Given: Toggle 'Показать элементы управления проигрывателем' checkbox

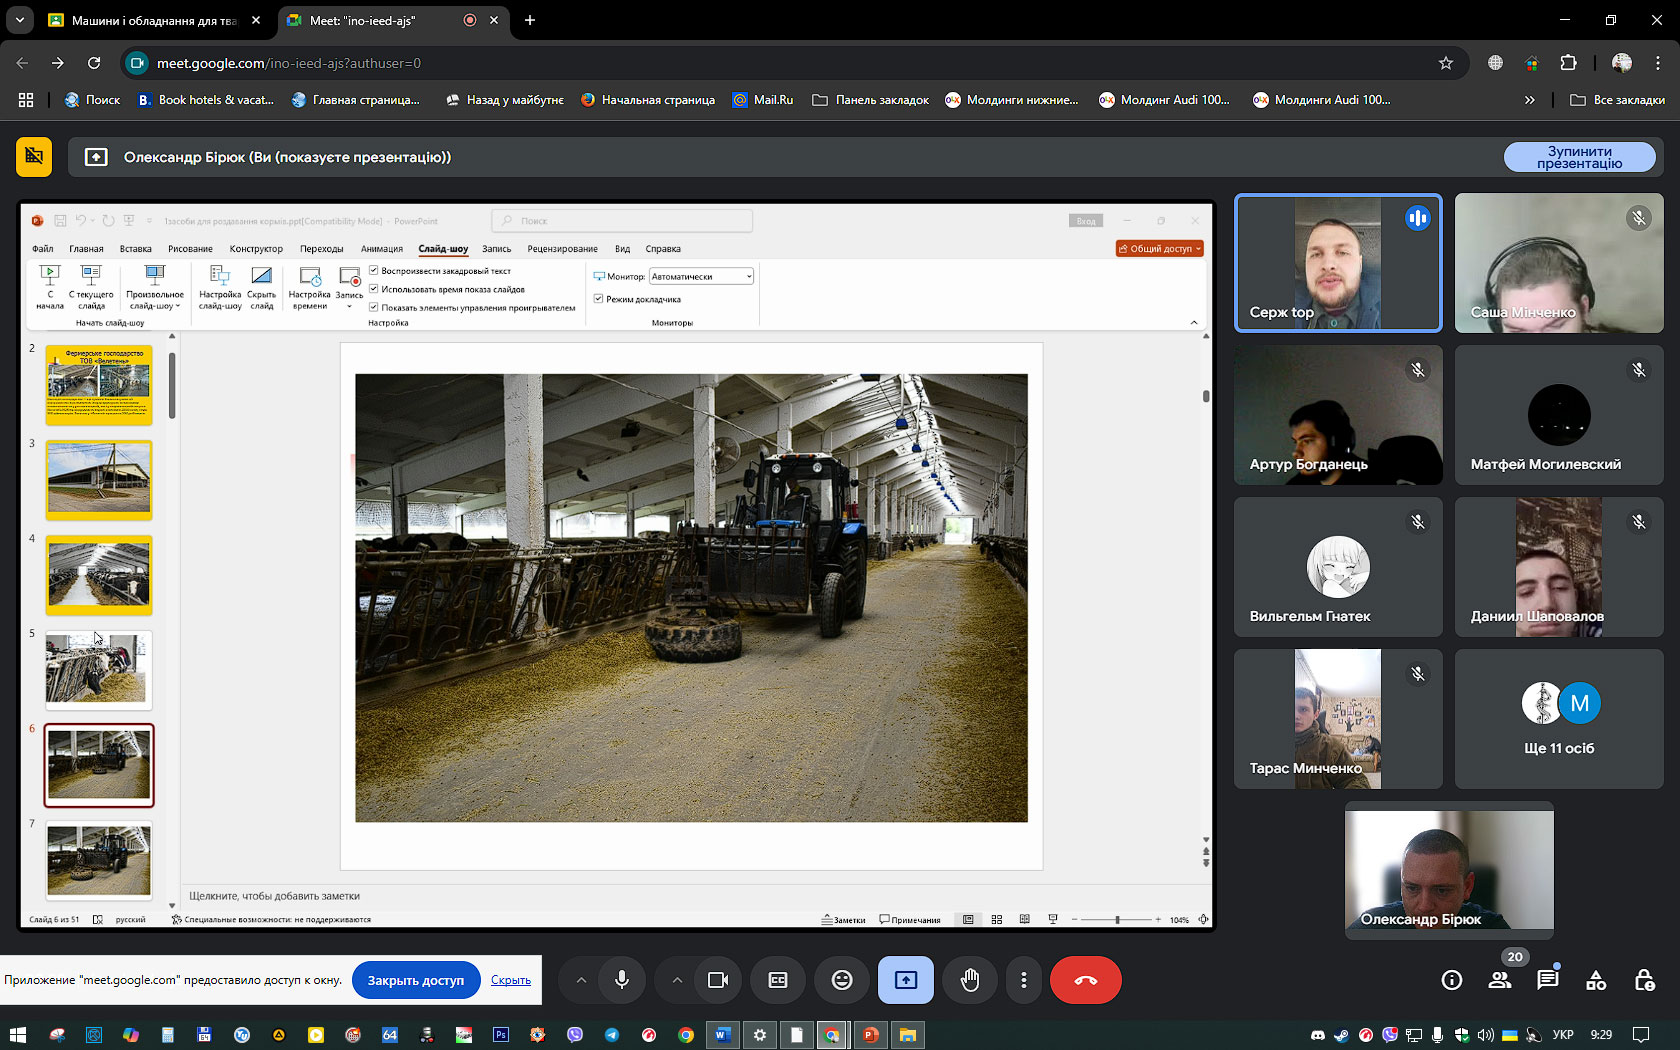Looking at the screenshot, I should click(374, 307).
